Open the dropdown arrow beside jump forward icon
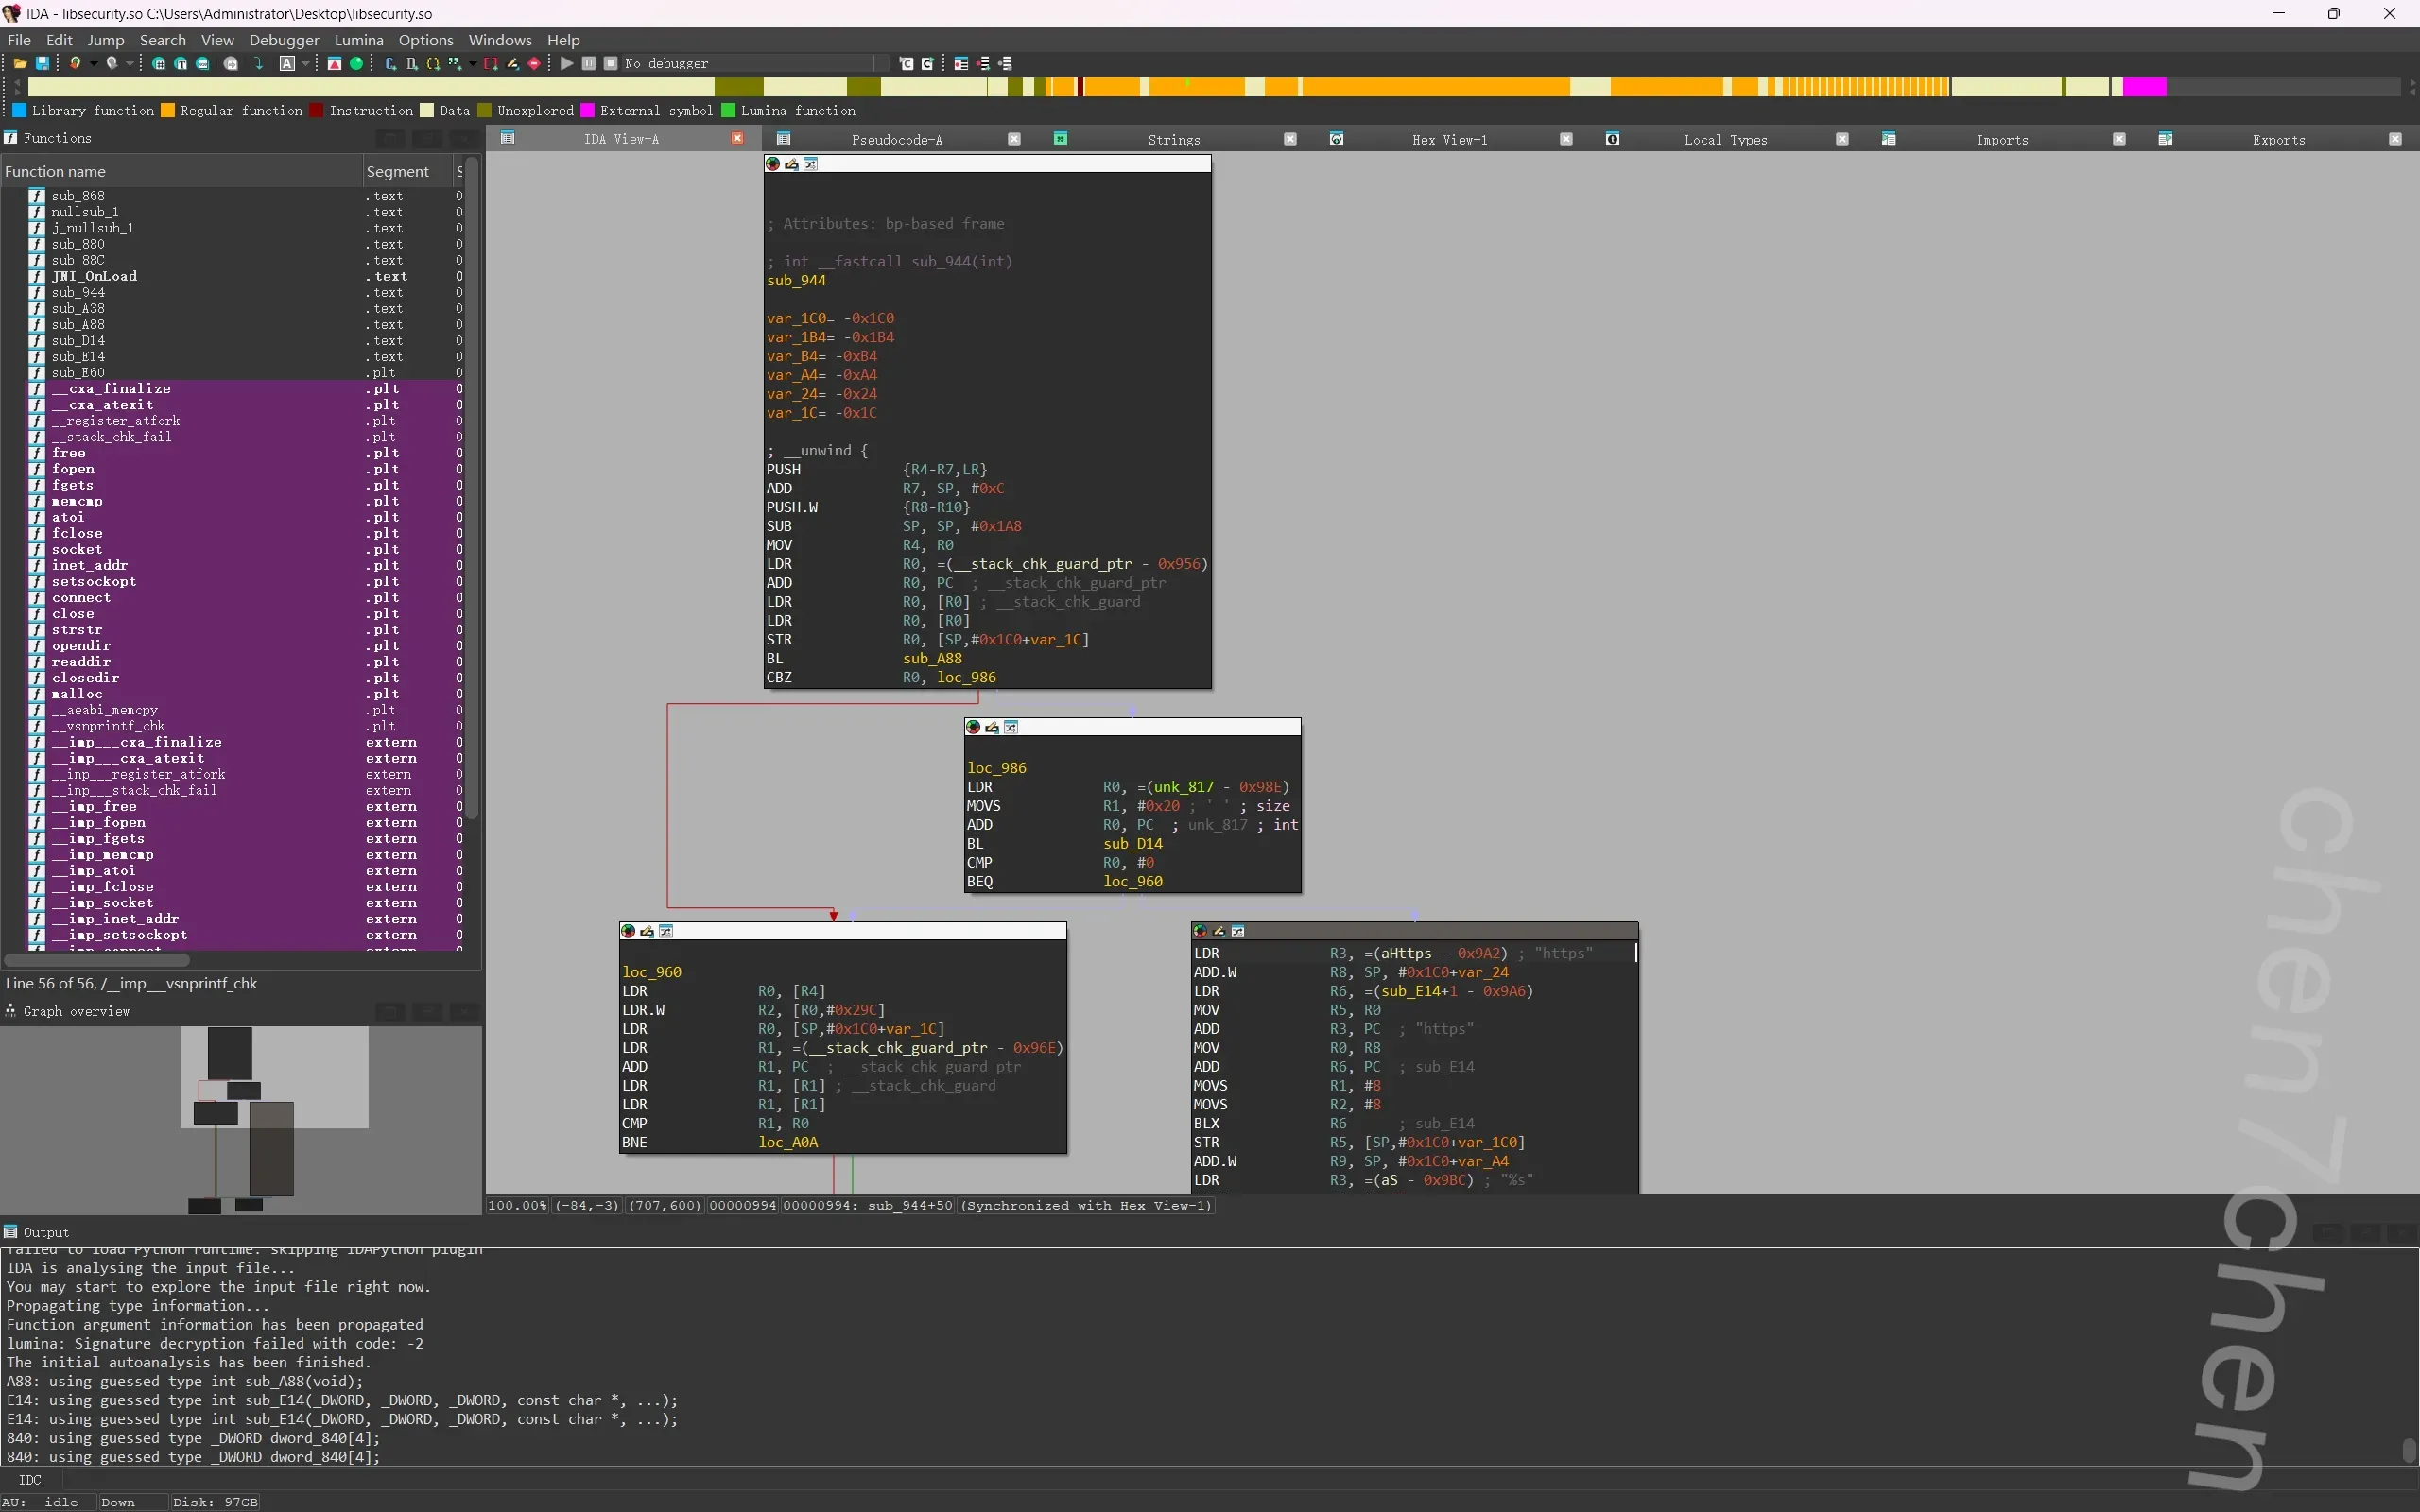 (x=129, y=63)
